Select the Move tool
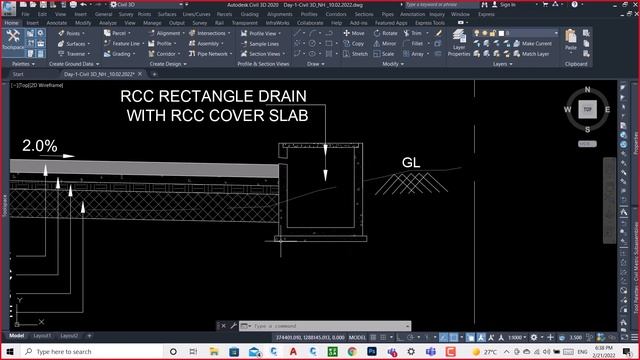This screenshot has height=360, width=640. tap(354, 33)
